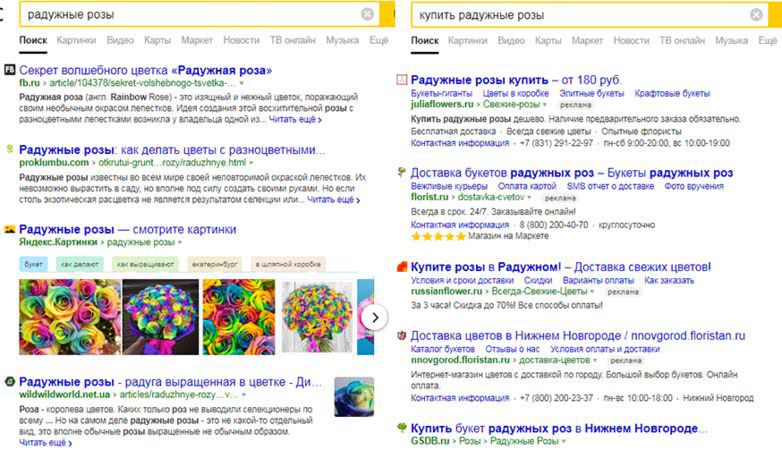Click the wildwildworld.net.ua result favicon
782x450 pixels.
(x=10, y=382)
